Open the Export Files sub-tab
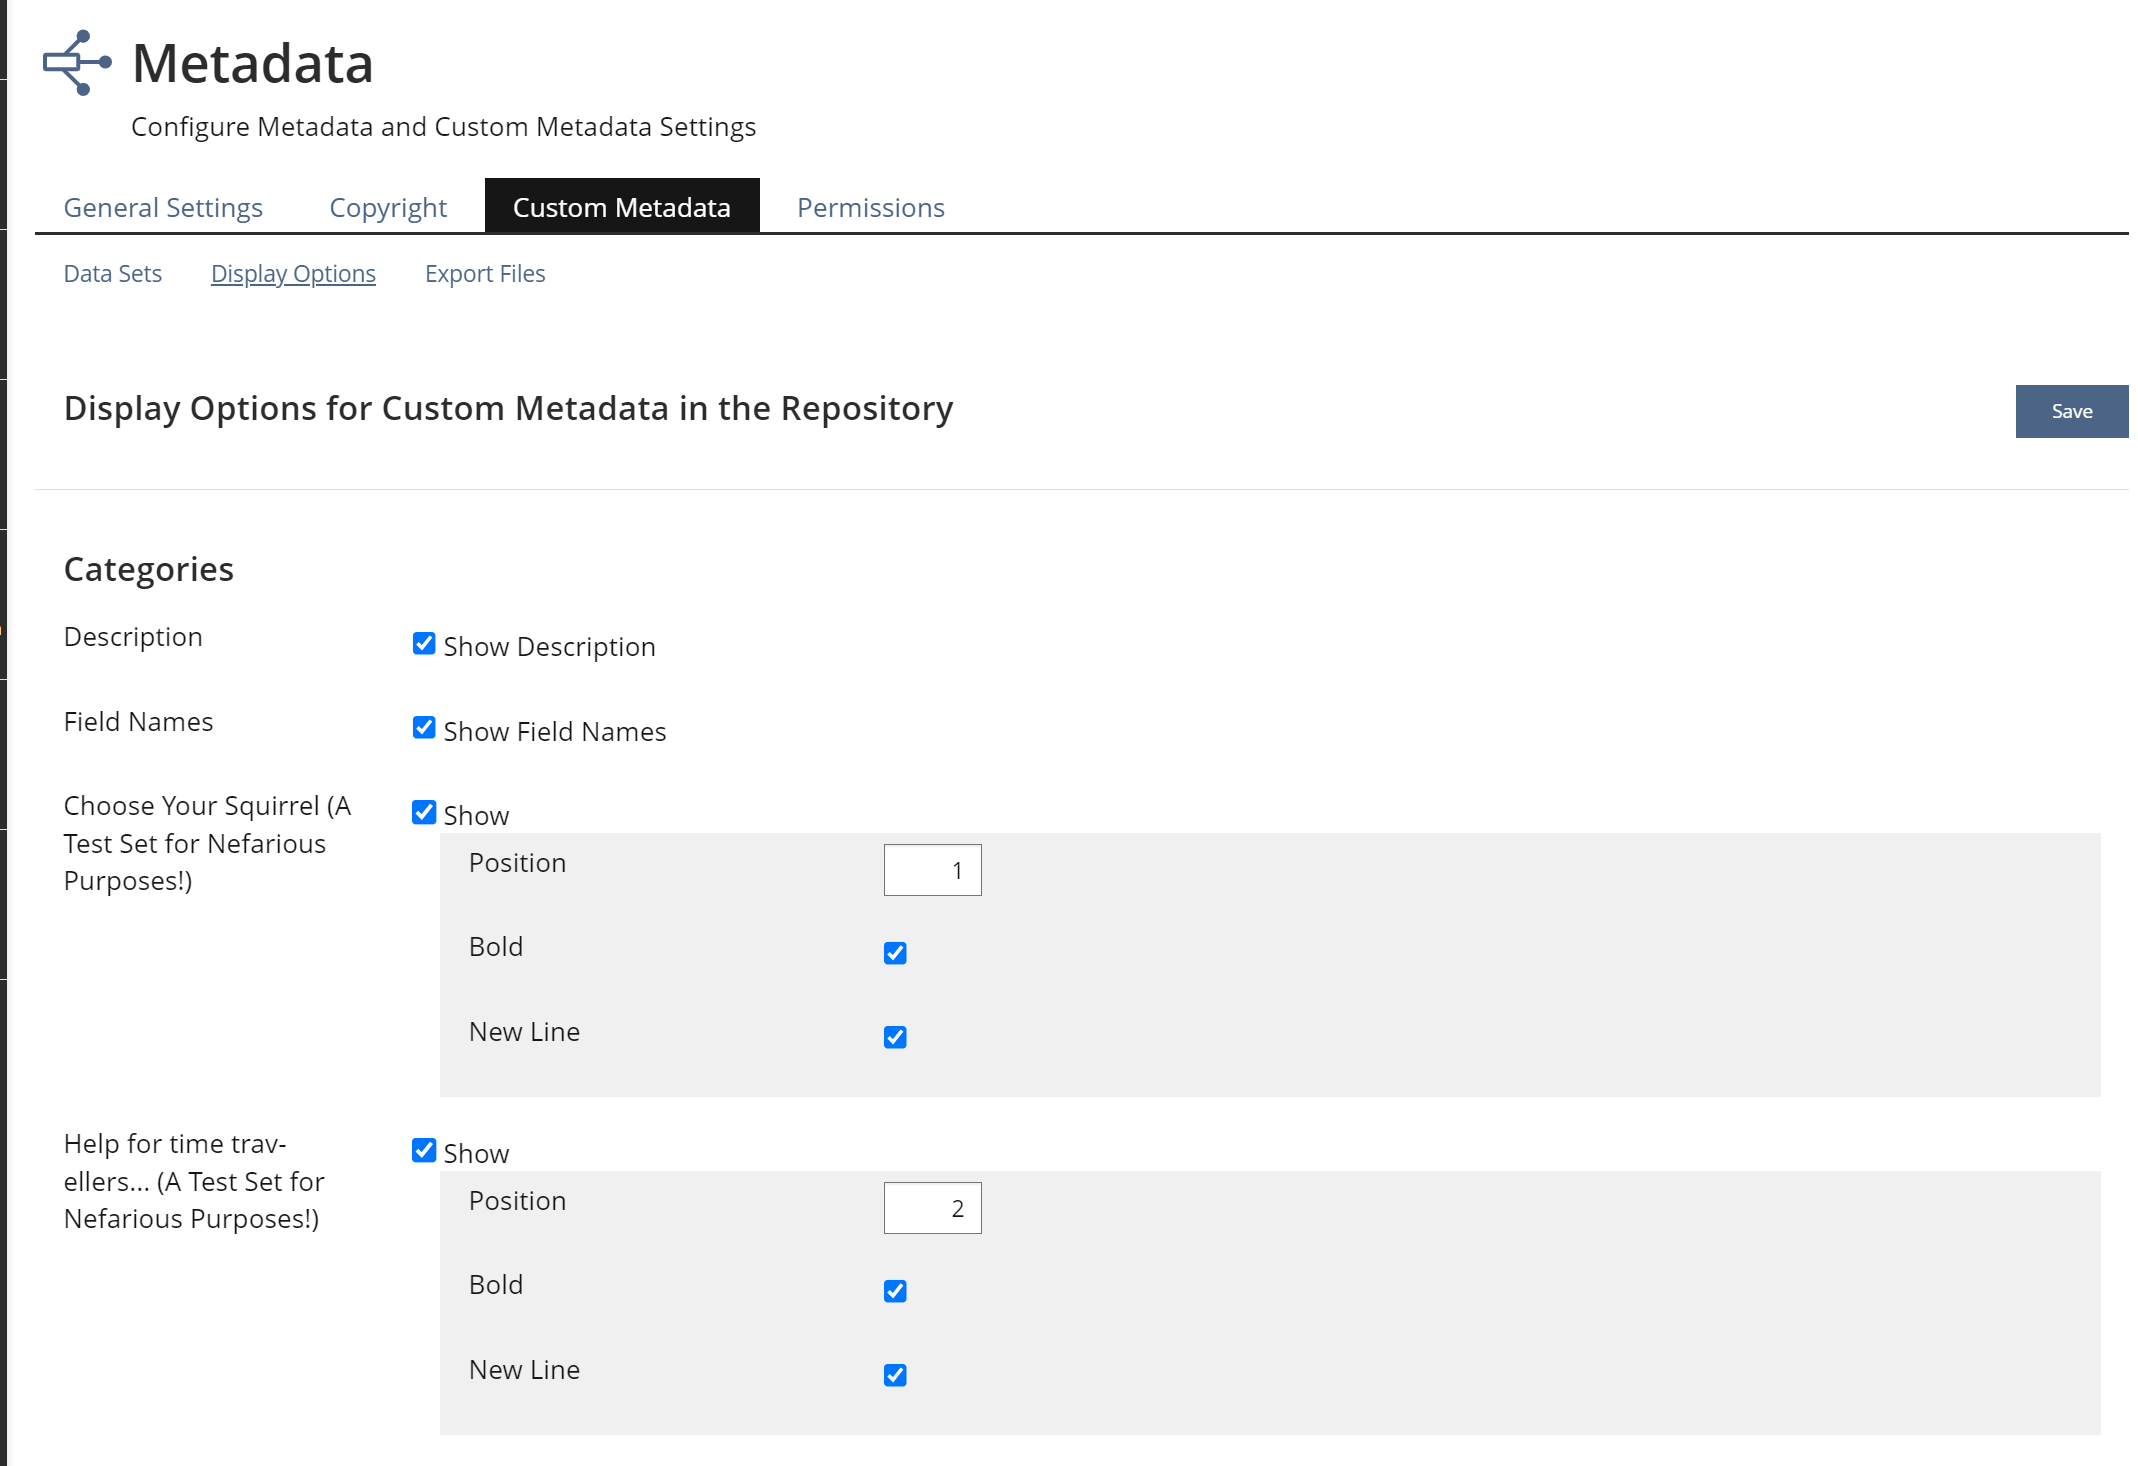The height and width of the screenshot is (1466, 2138). (x=485, y=273)
